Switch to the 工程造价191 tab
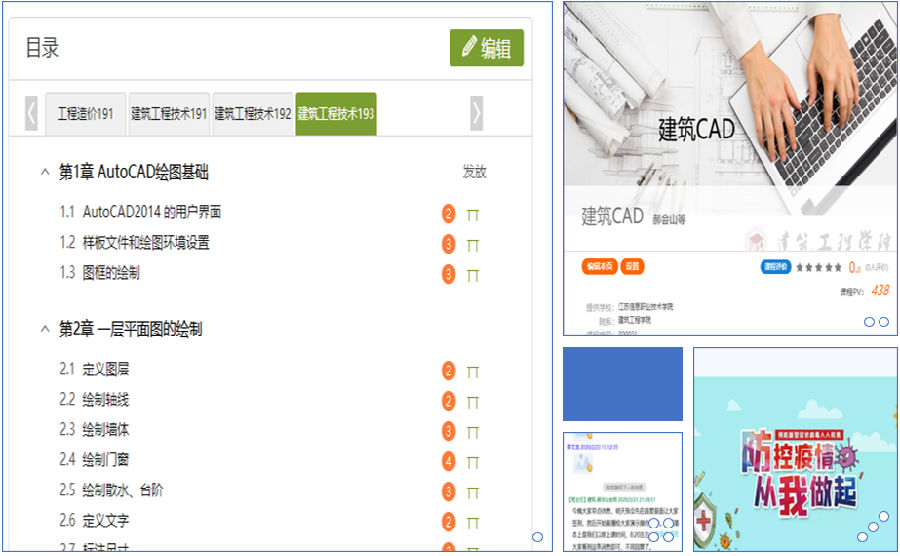This screenshot has height=556, width=900. (x=86, y=114)
